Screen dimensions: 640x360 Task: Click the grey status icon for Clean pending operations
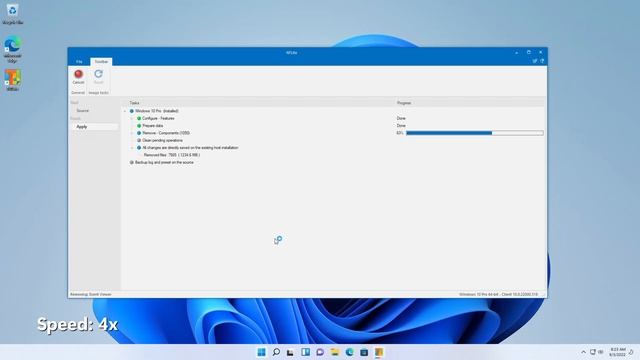139,140
